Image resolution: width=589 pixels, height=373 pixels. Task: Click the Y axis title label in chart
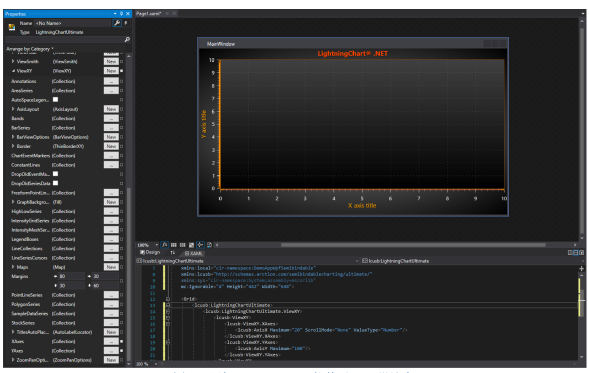204,124
